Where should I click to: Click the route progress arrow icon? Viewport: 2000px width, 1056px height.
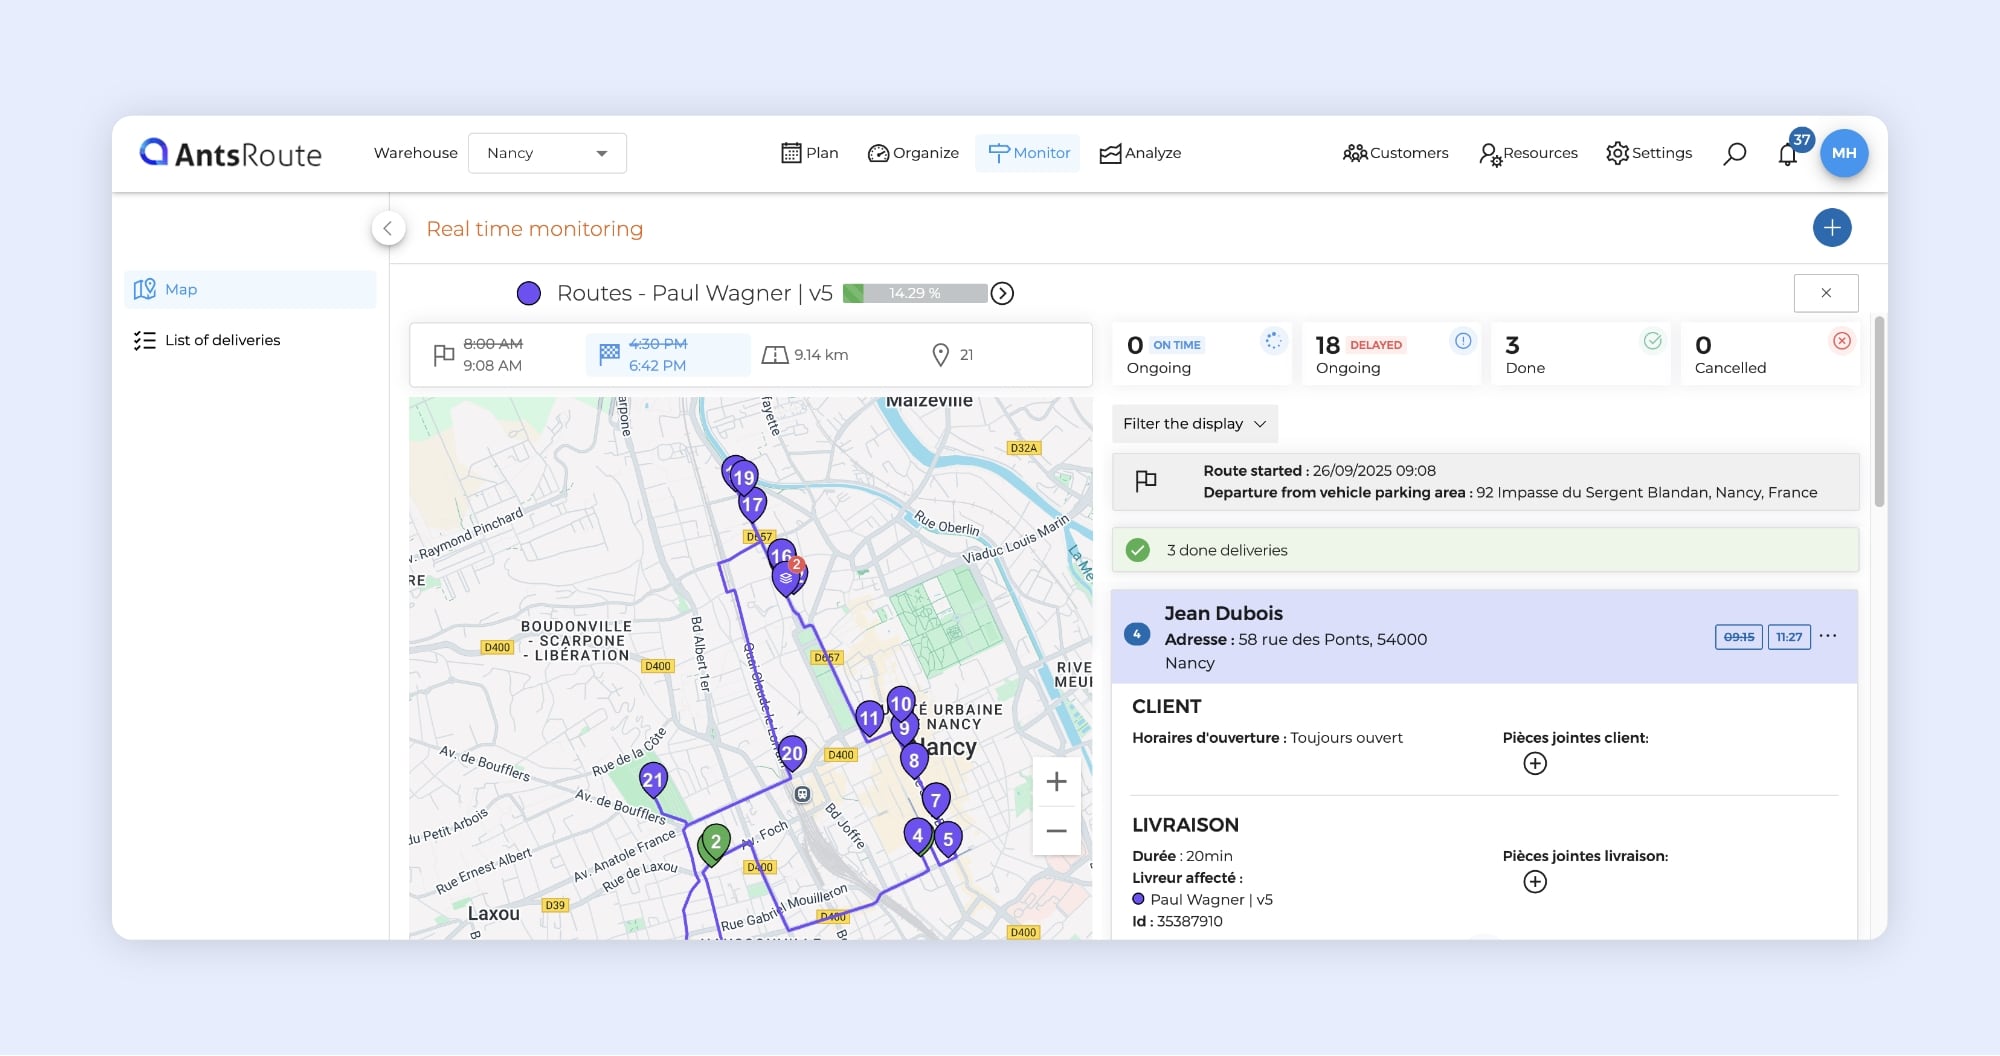coord(1002,294)
